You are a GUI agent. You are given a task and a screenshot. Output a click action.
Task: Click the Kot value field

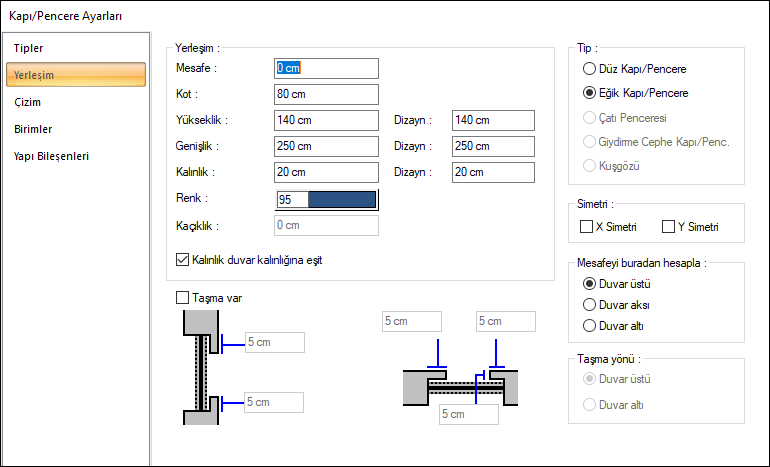326,94
